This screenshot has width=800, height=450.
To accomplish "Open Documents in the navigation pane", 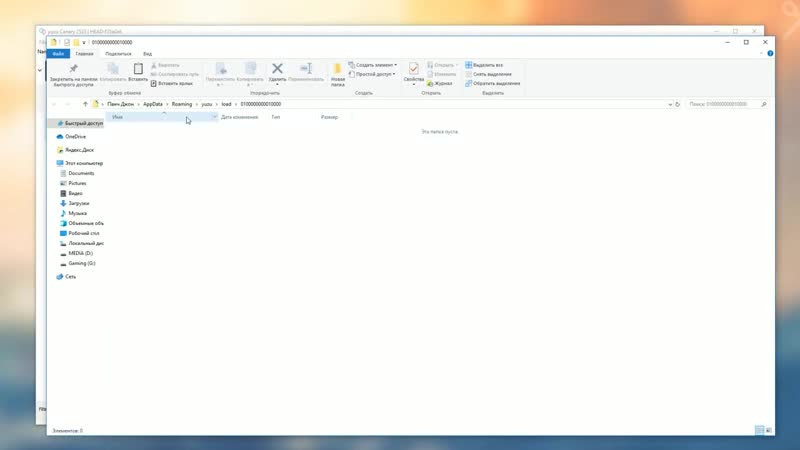I will (x=77, y=173).
